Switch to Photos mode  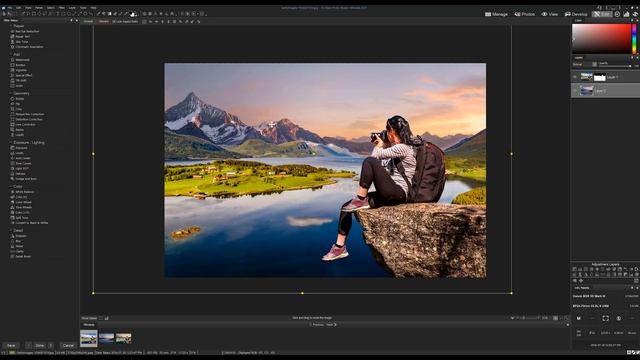(x=524, y=14)
